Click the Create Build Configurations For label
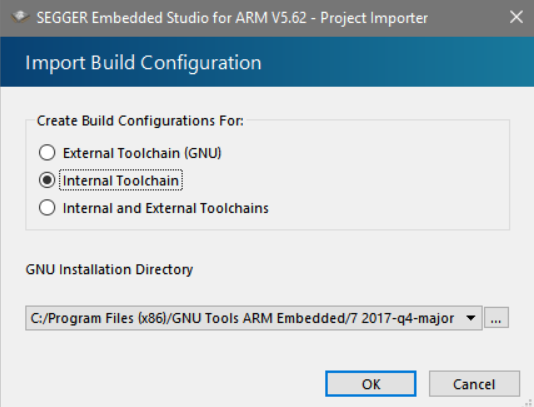The width and height of the screenshot is (534, 407). point(140,121)
